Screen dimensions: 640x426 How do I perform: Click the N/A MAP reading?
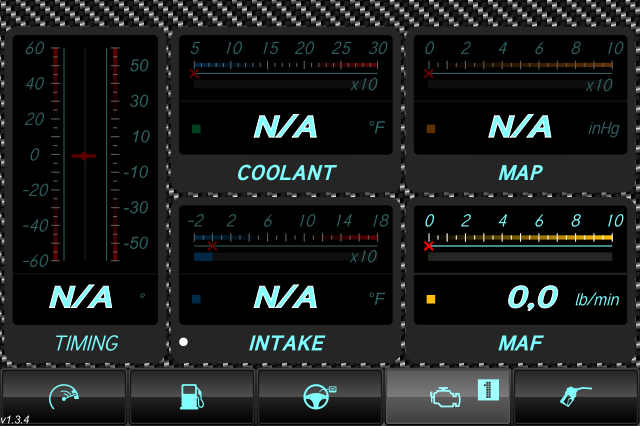point(520,126)
